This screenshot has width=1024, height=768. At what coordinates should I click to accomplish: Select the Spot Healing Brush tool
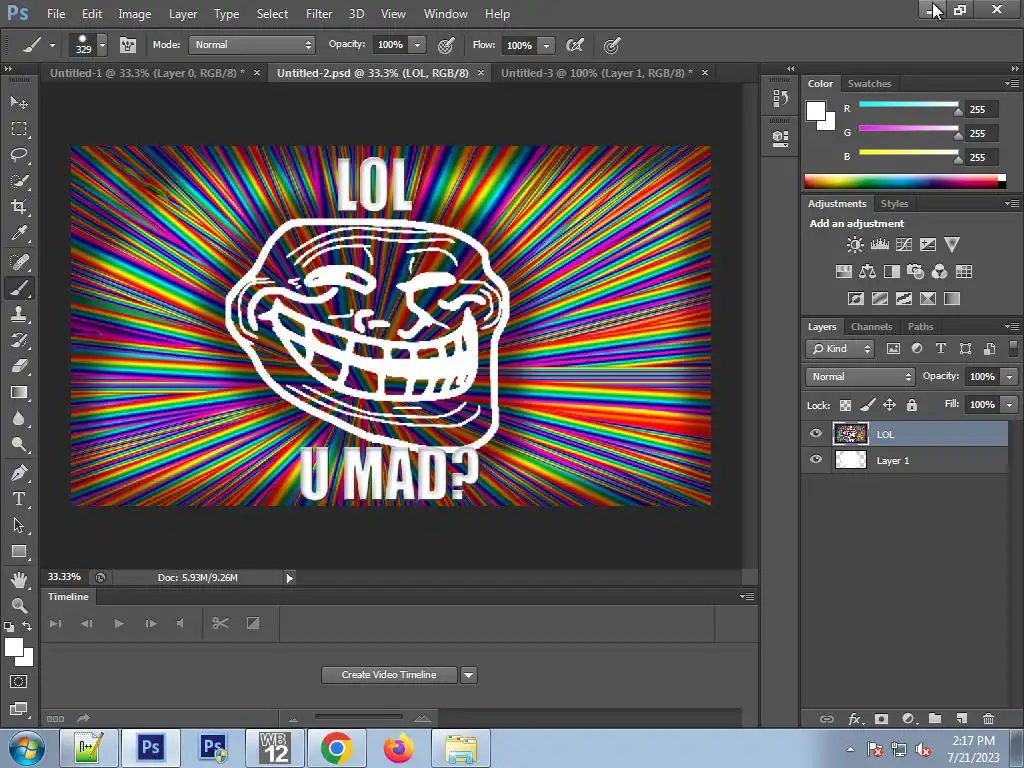click(x=19, y=262)
